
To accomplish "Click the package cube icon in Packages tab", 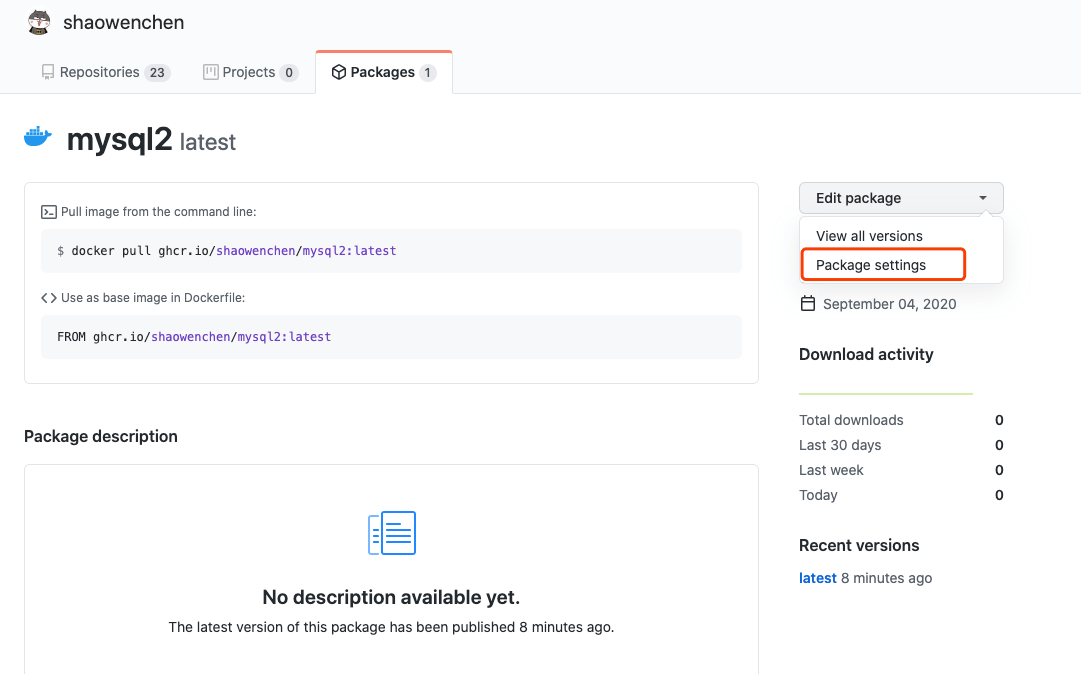I will point(339,72).
